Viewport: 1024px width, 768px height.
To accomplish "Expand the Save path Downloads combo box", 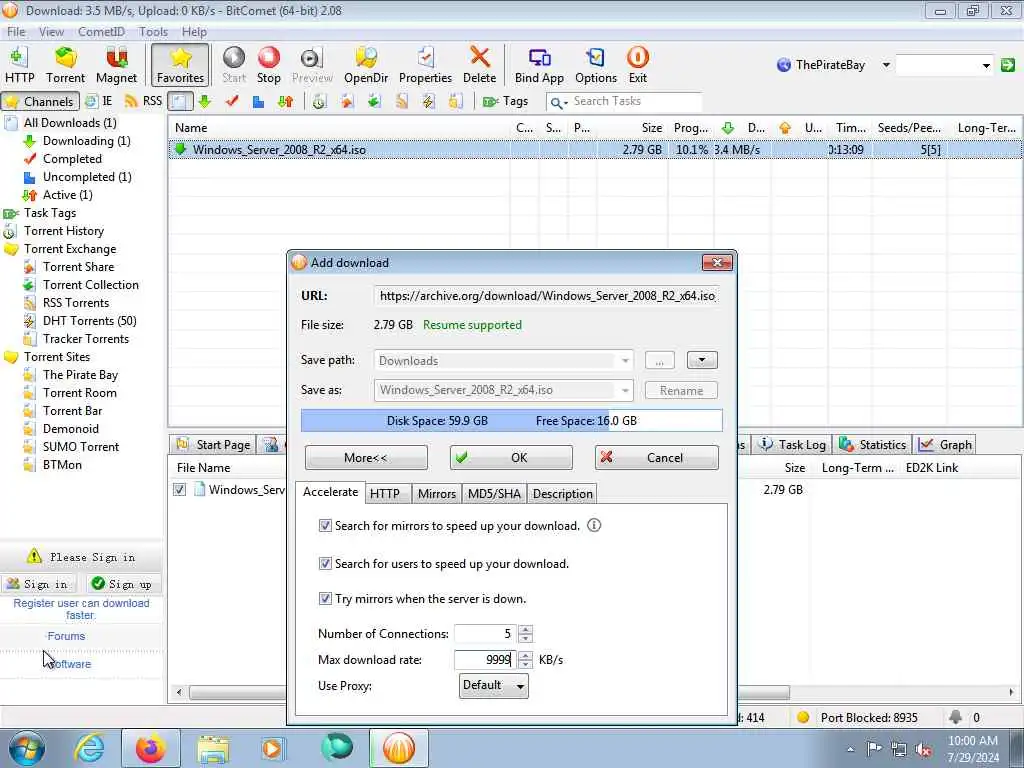I will click(625, 360).
